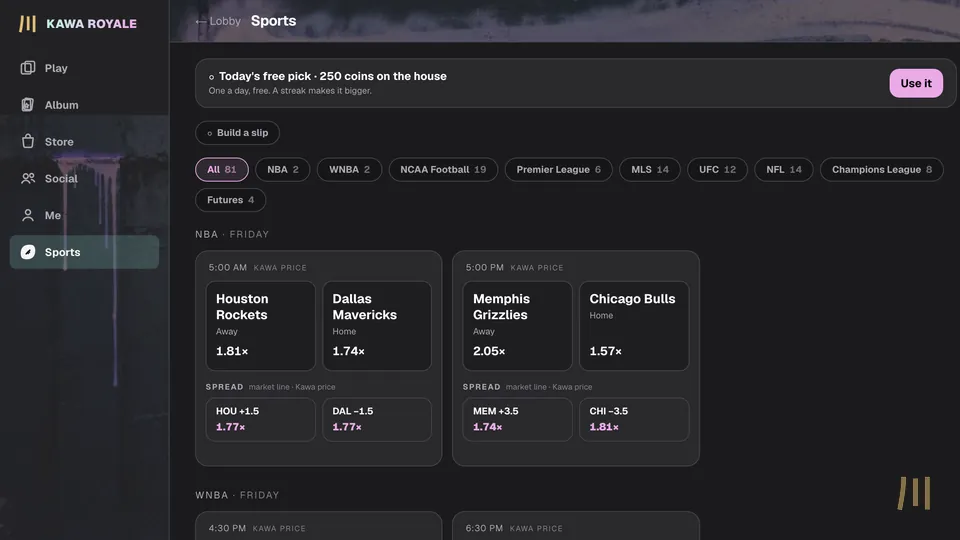The image size is (960, 540).
Task: Open the Social people icon
Action: tap(28, 178)
